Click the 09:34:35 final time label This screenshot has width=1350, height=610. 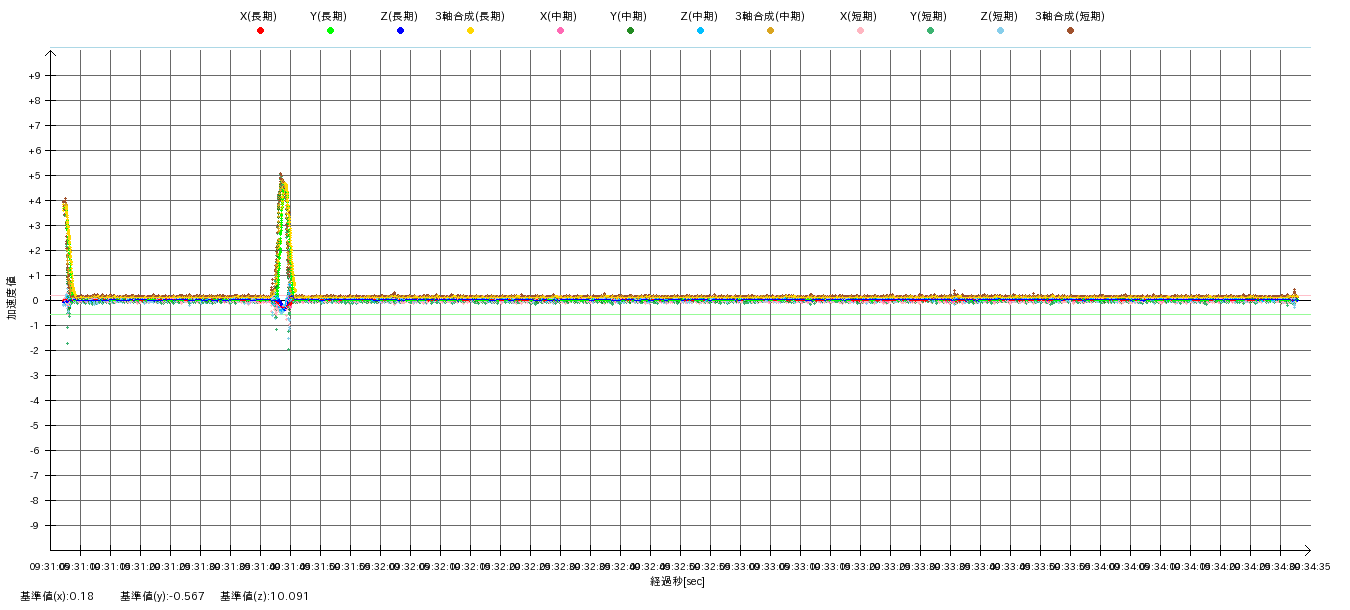pyautogui.click(x=1310, y=566)
